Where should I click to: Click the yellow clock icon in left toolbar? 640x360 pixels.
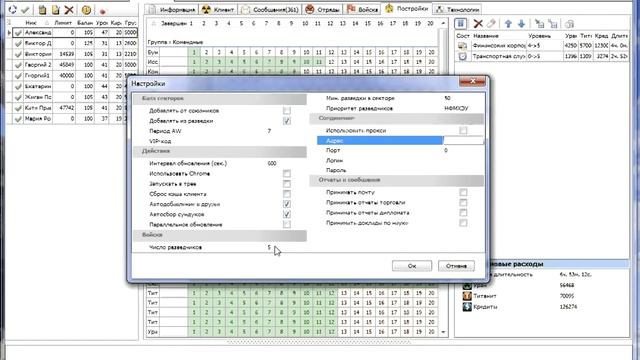[x=86, y=10]
